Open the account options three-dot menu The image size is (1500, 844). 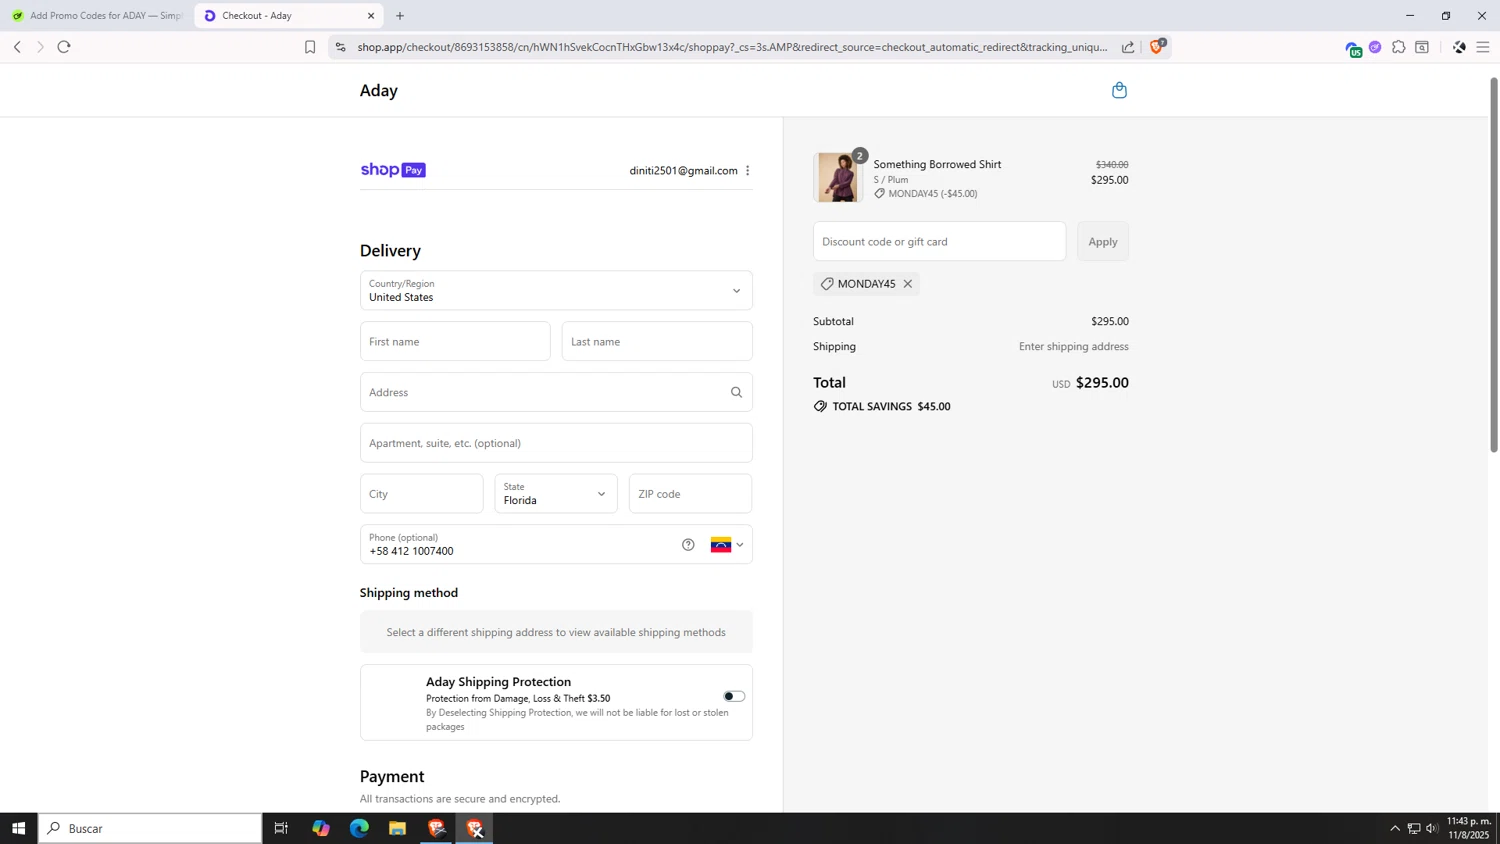747,170
